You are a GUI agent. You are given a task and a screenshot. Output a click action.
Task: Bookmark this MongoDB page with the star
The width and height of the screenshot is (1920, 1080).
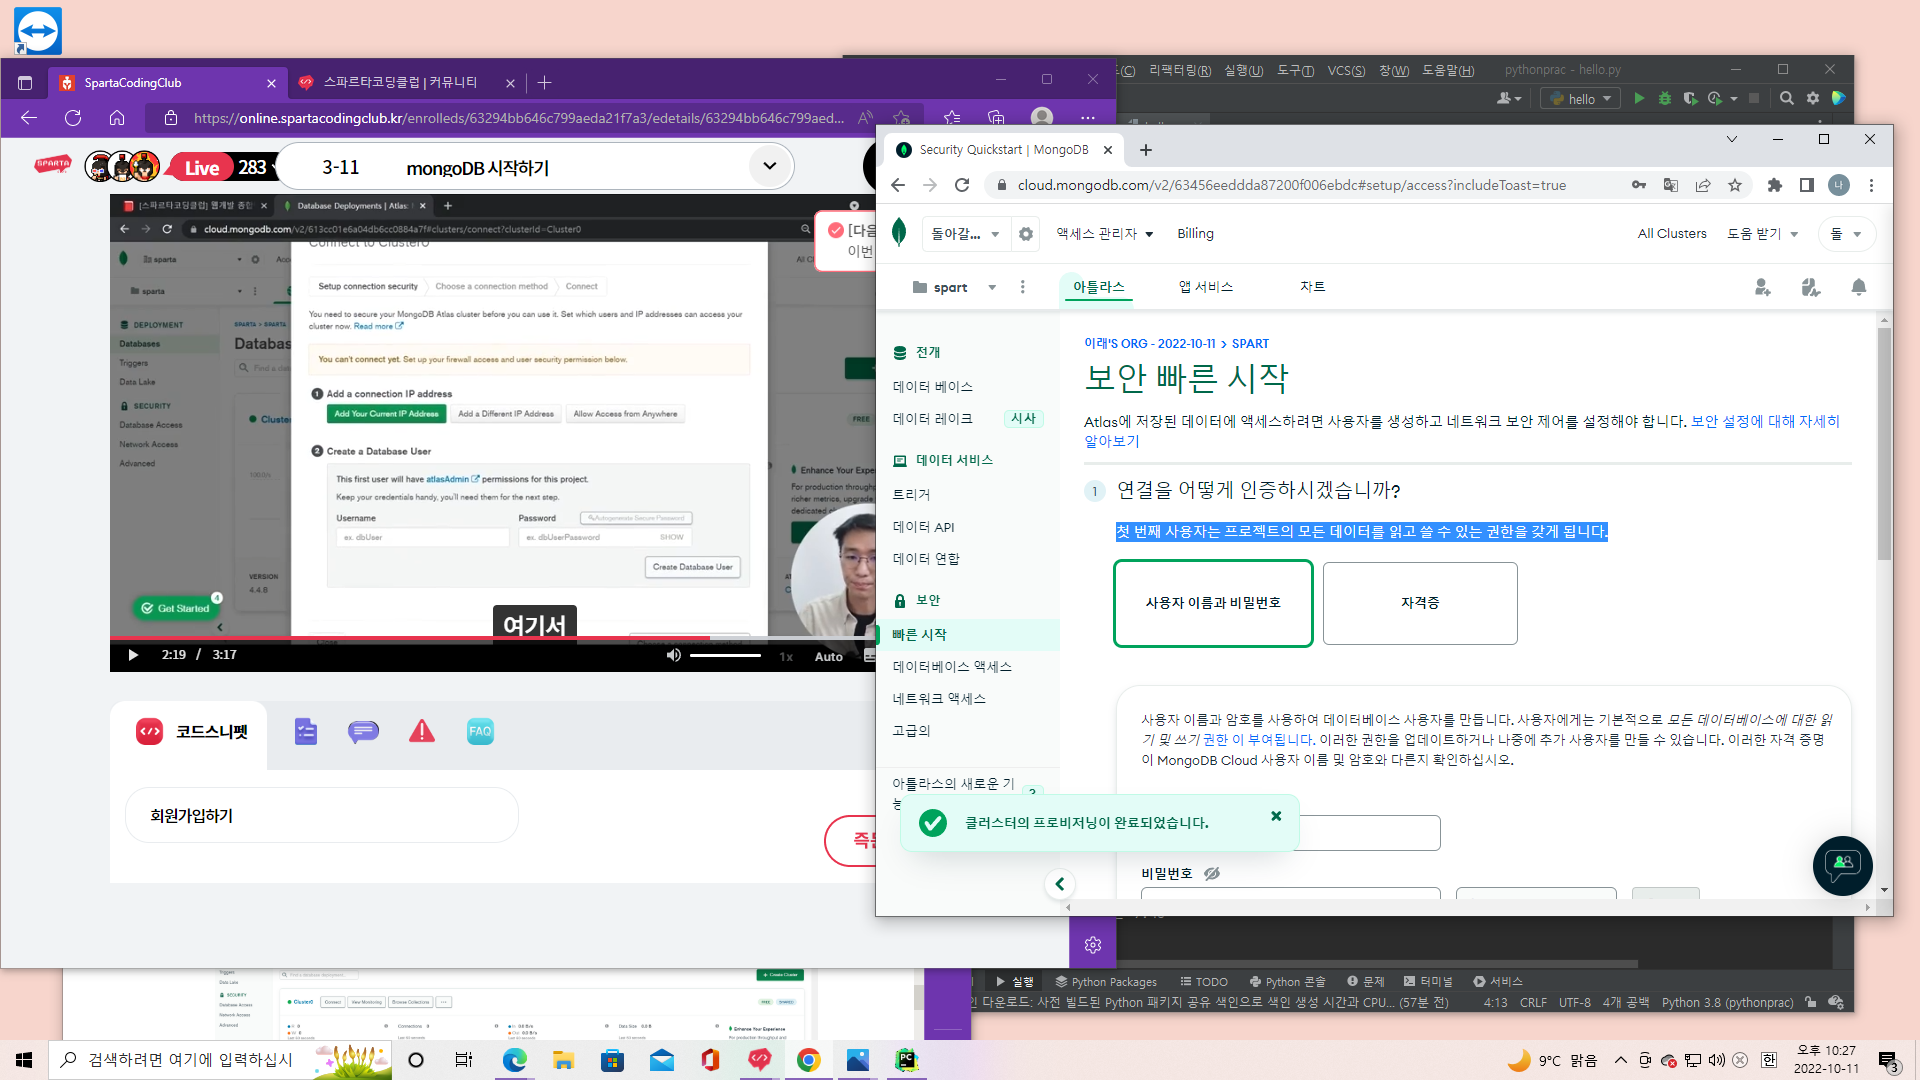(1735, 185)
